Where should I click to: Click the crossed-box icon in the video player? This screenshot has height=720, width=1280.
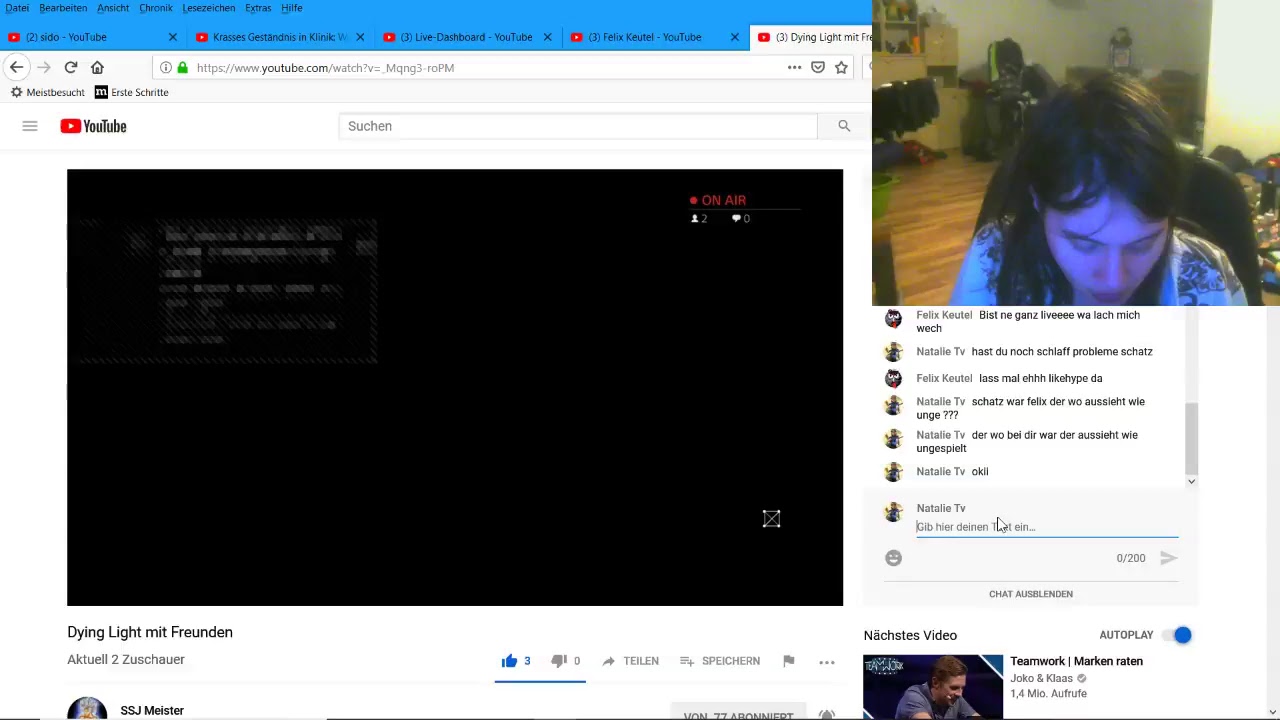pyautogui.click(x=771, y=518)
